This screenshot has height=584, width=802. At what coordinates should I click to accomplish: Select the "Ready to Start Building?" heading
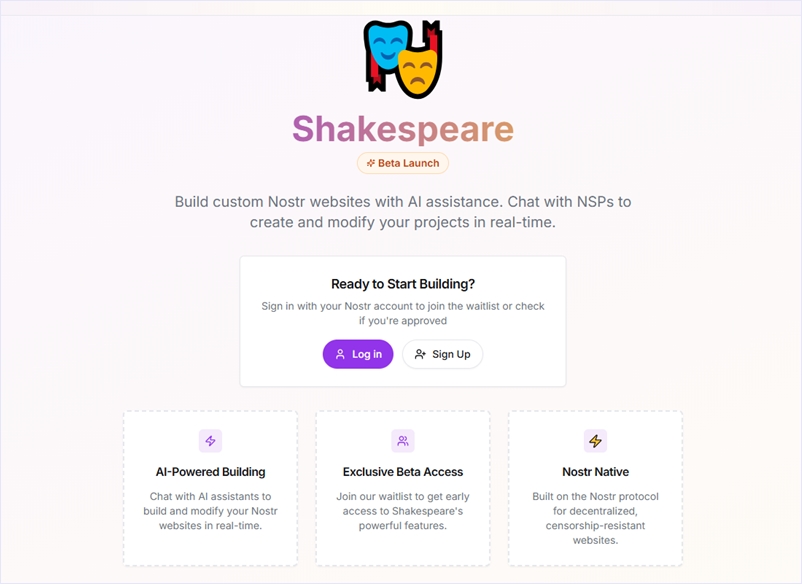tap(403, 284)
